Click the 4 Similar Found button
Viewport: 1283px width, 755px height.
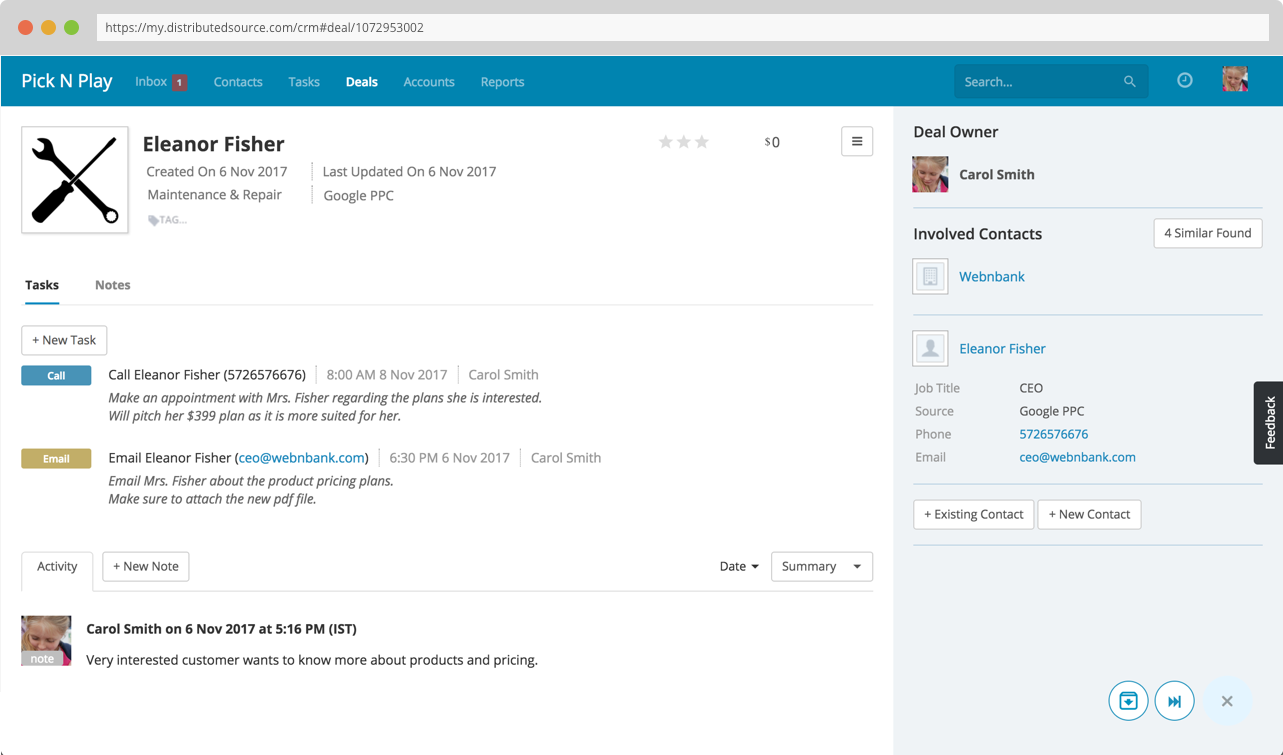click(x=1207, y=233)
